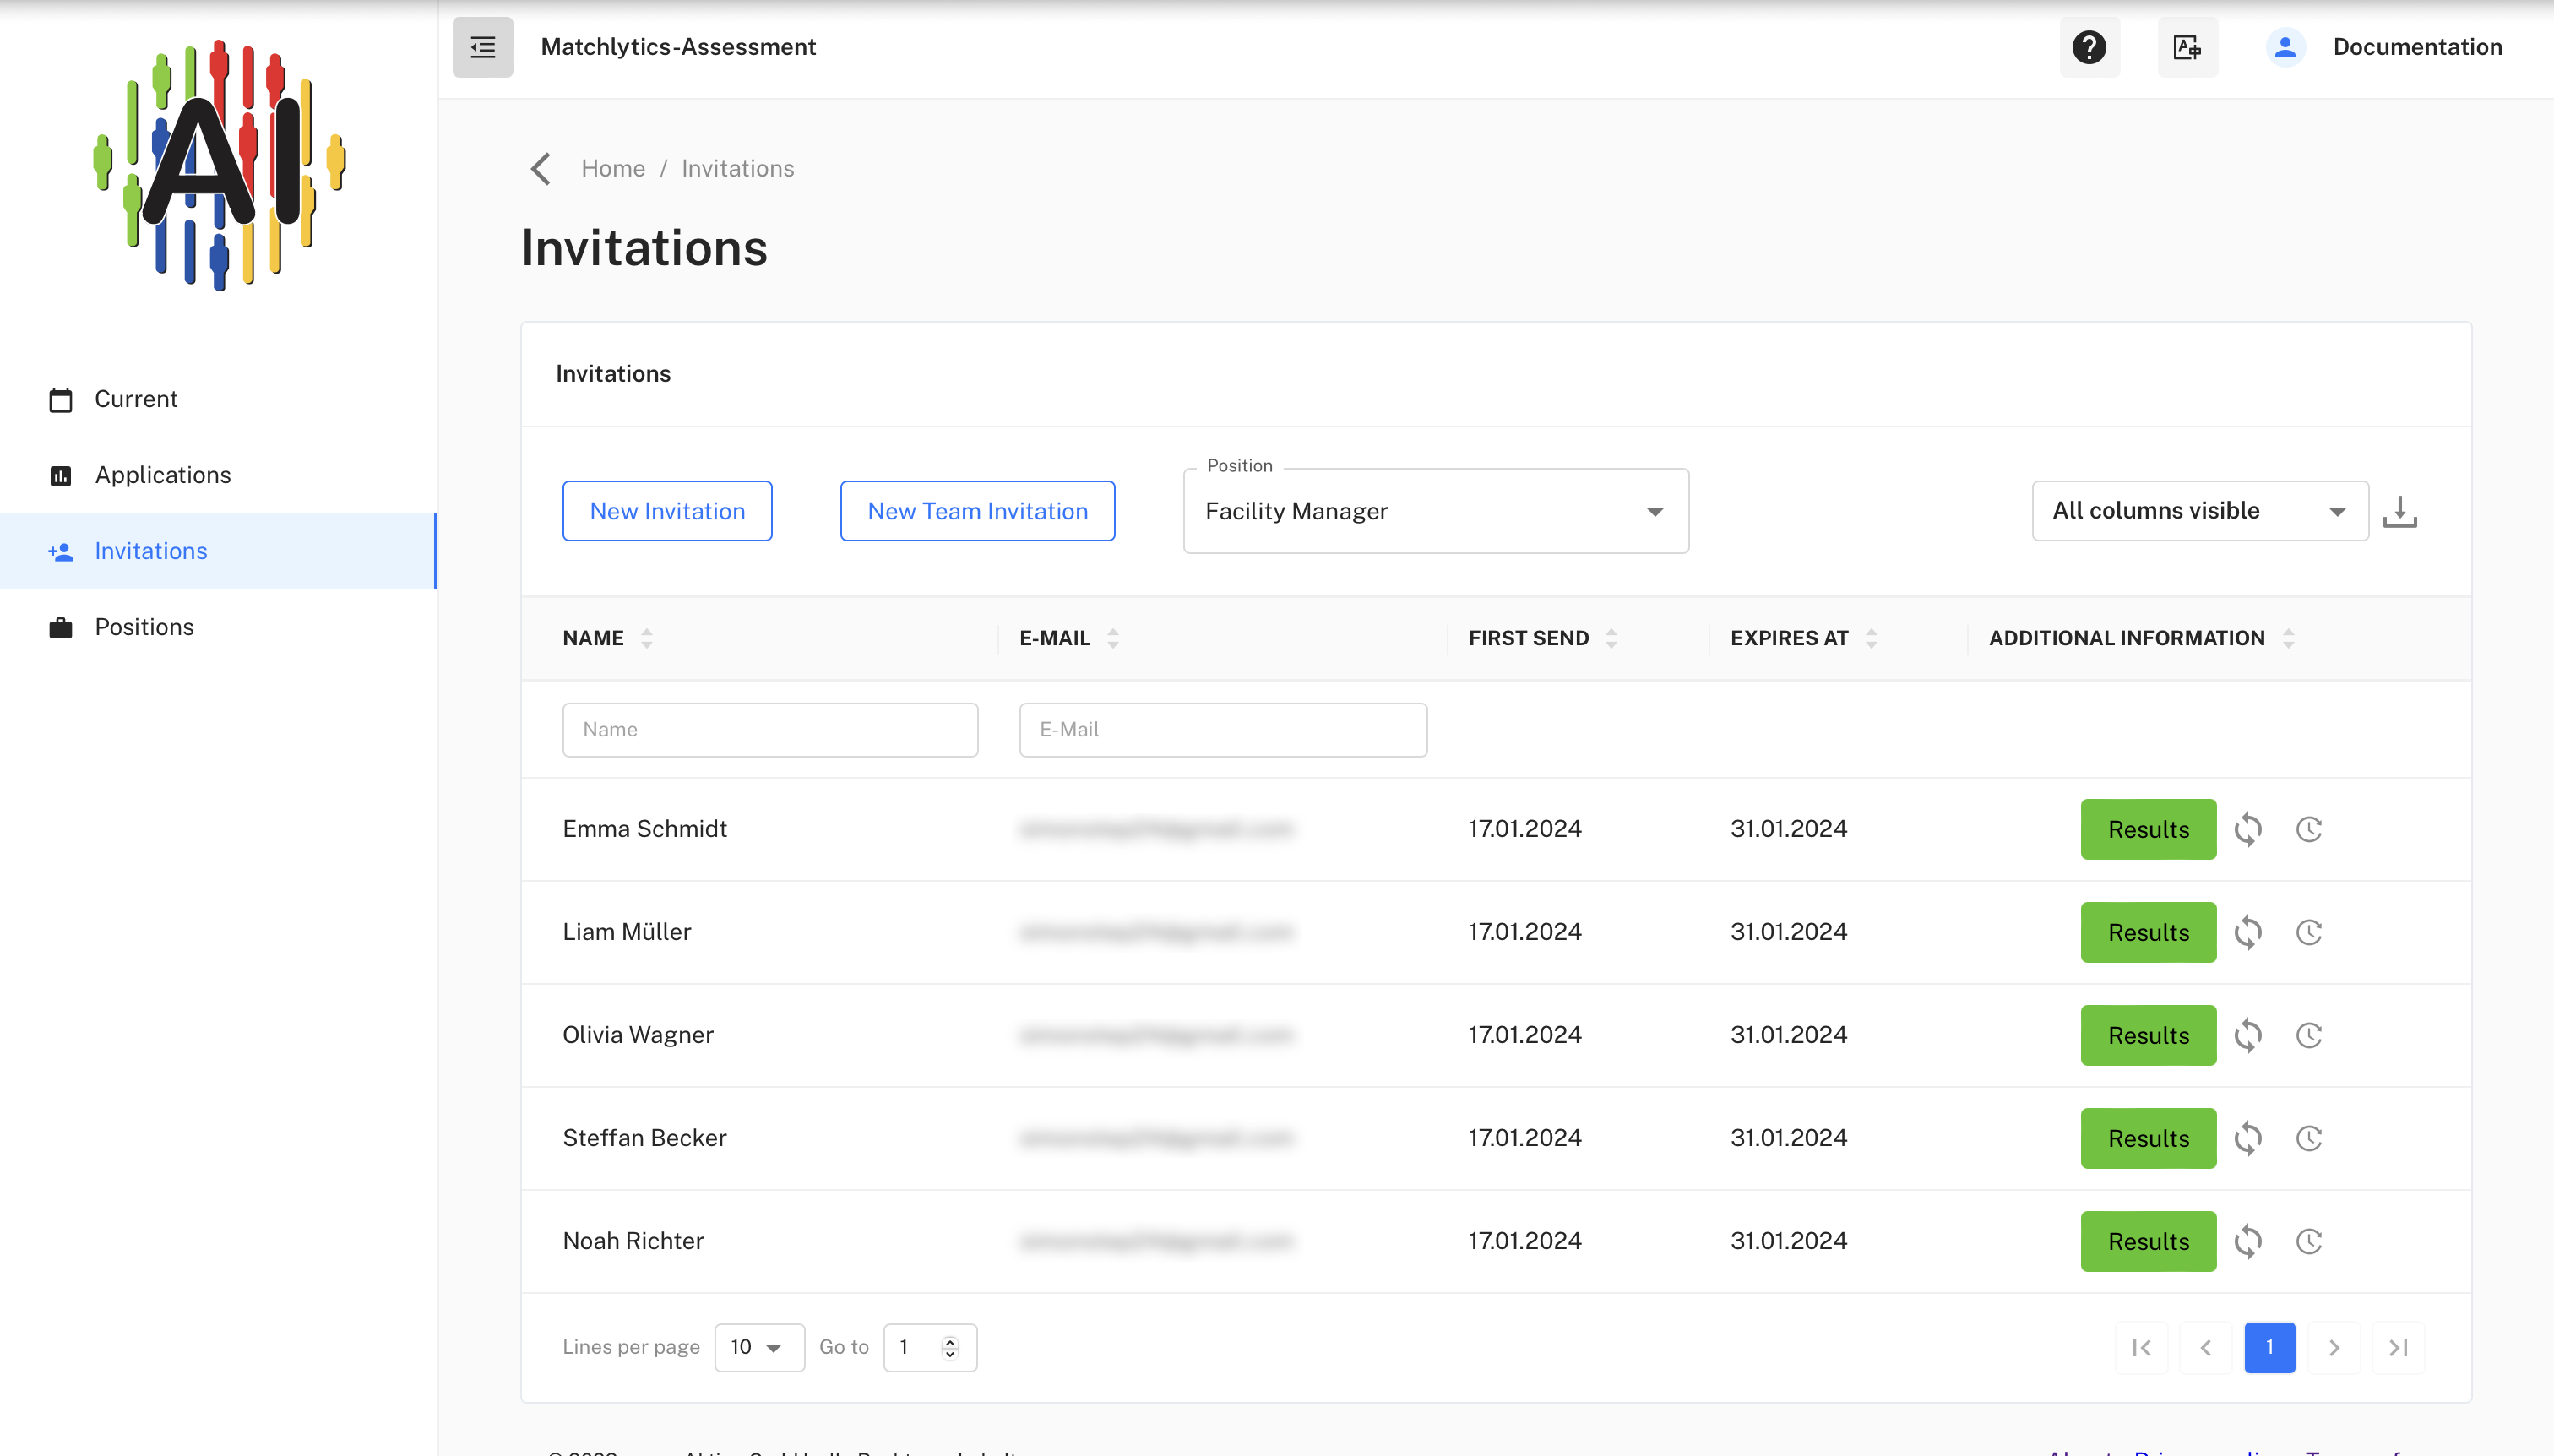Screen dimensions: 2554x1456
Task: Go back using the breadcrumb arrow
Action: pyautogui.click(x=541, y=169)
